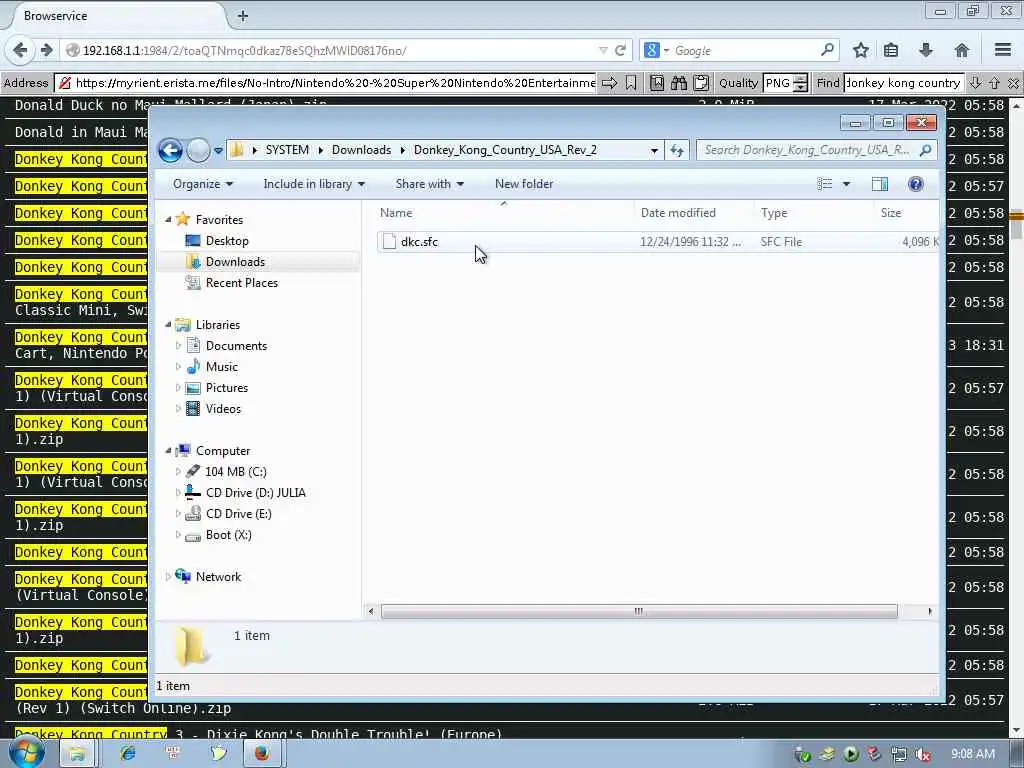Close the Browservice find bar
The image size is (1024, 768).
[x=1013, y=83]
